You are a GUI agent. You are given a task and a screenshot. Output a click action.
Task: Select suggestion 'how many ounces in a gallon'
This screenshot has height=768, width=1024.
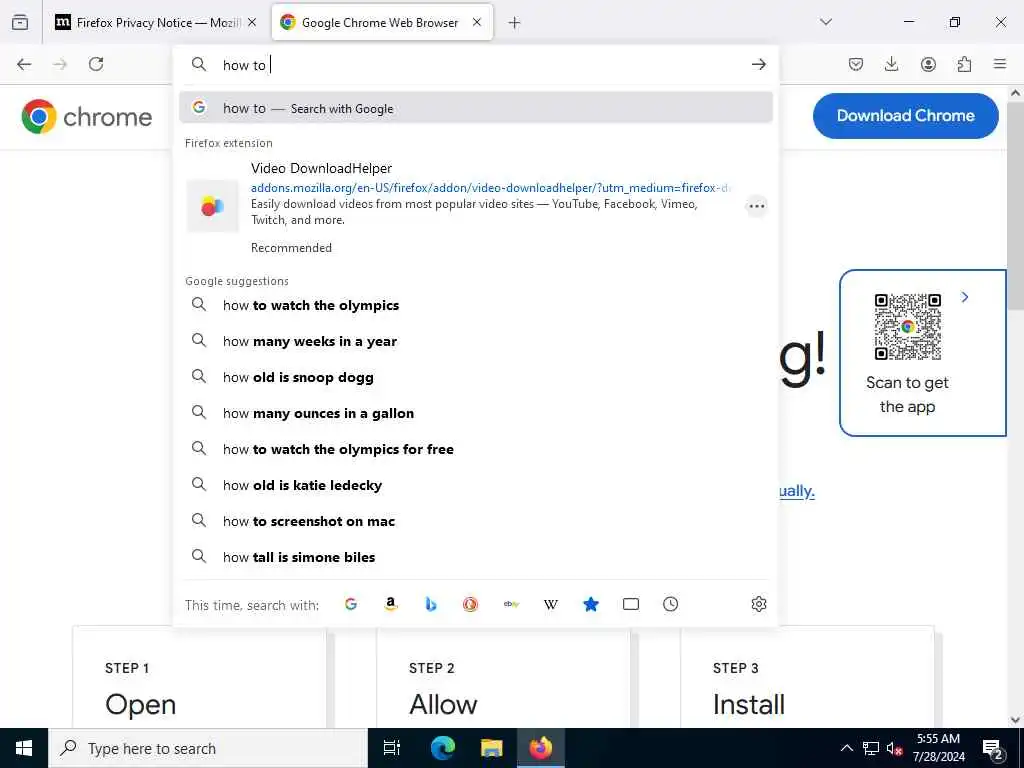(x=476, y=413)
